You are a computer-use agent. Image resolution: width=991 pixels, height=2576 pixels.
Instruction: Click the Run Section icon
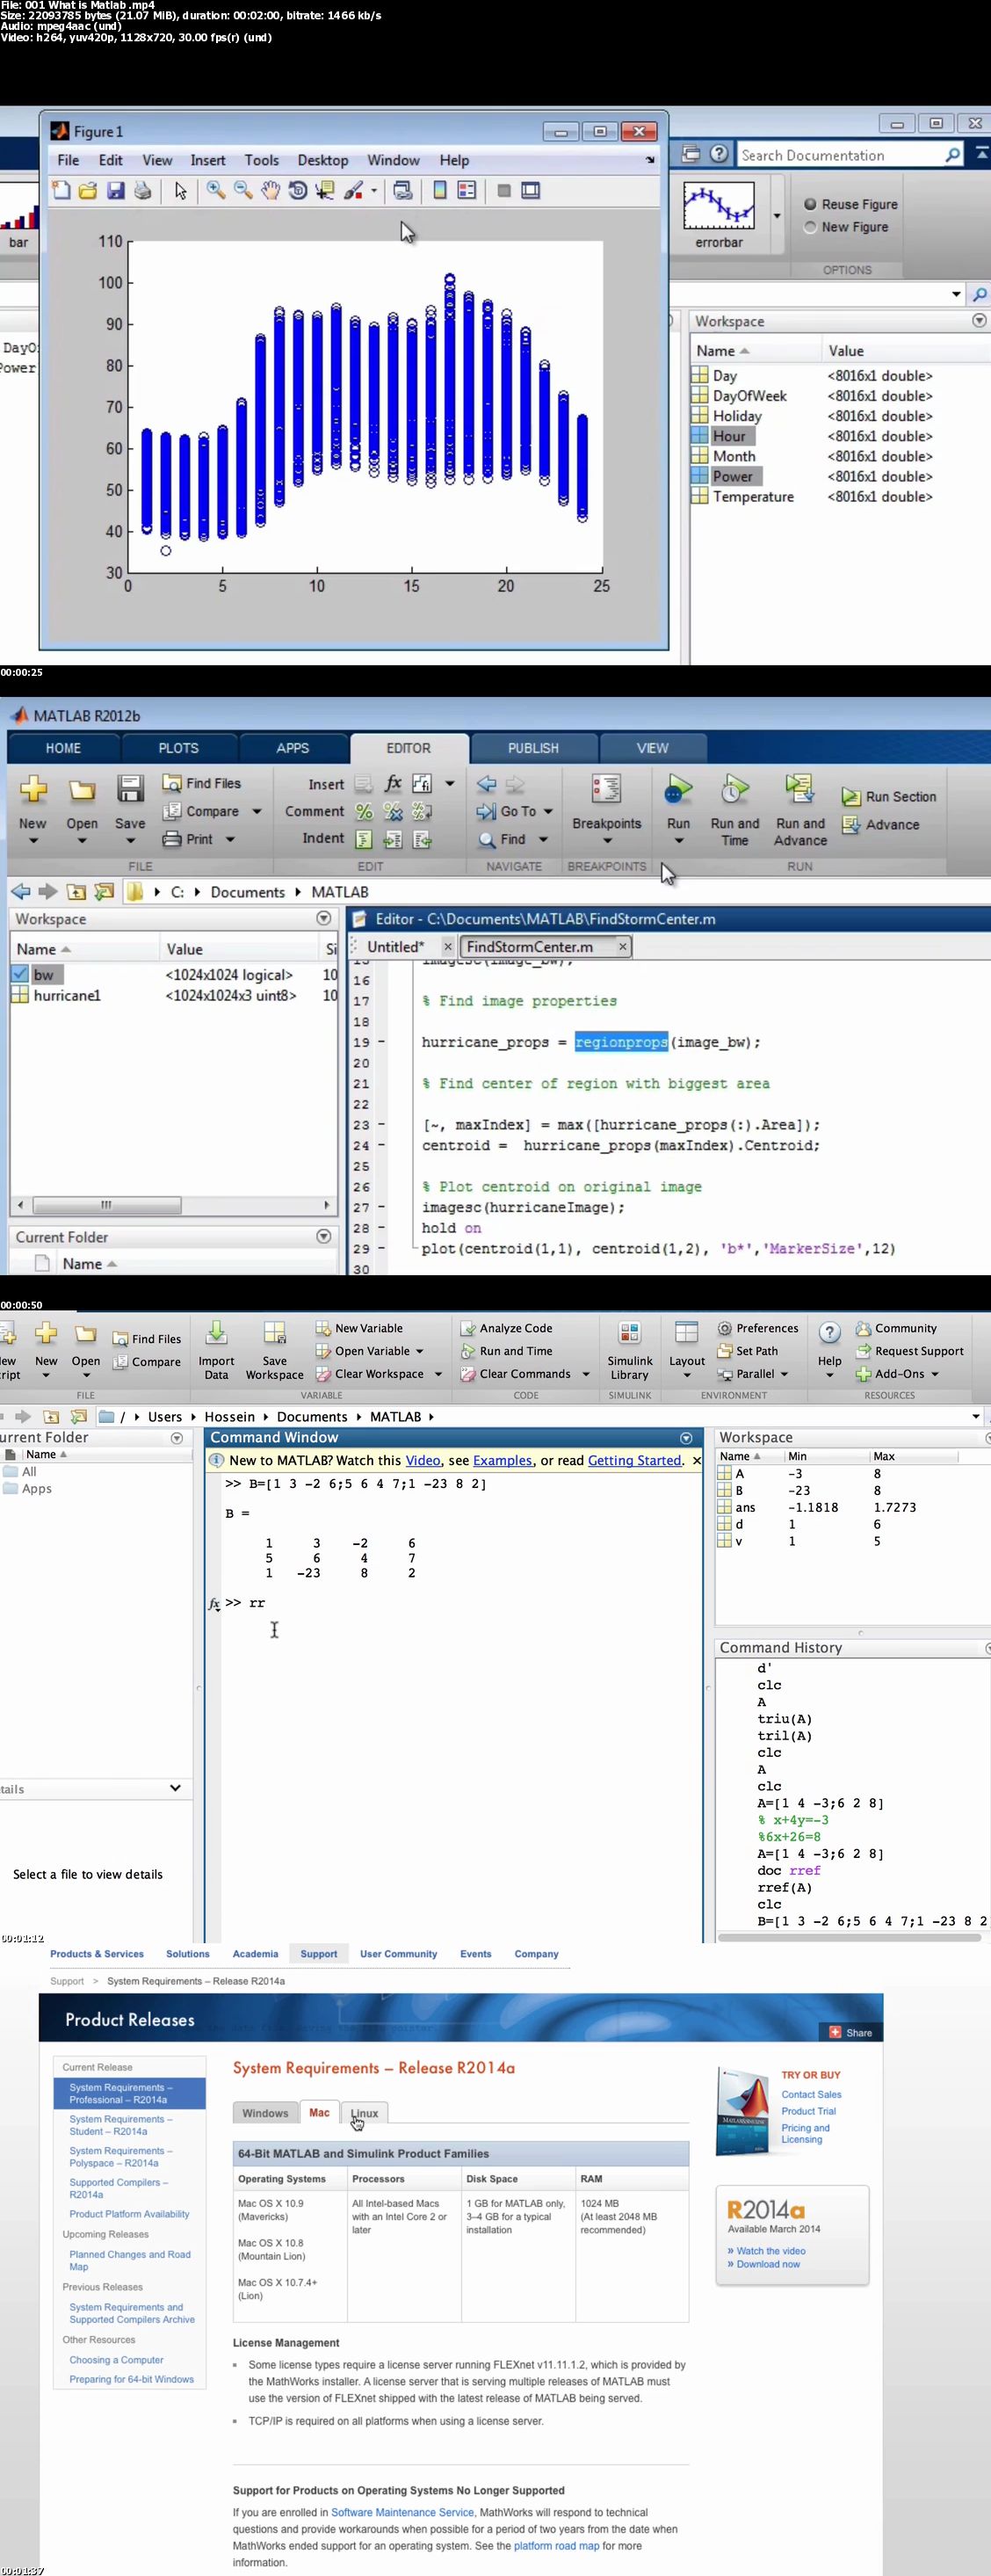click(x=851, y=797)
